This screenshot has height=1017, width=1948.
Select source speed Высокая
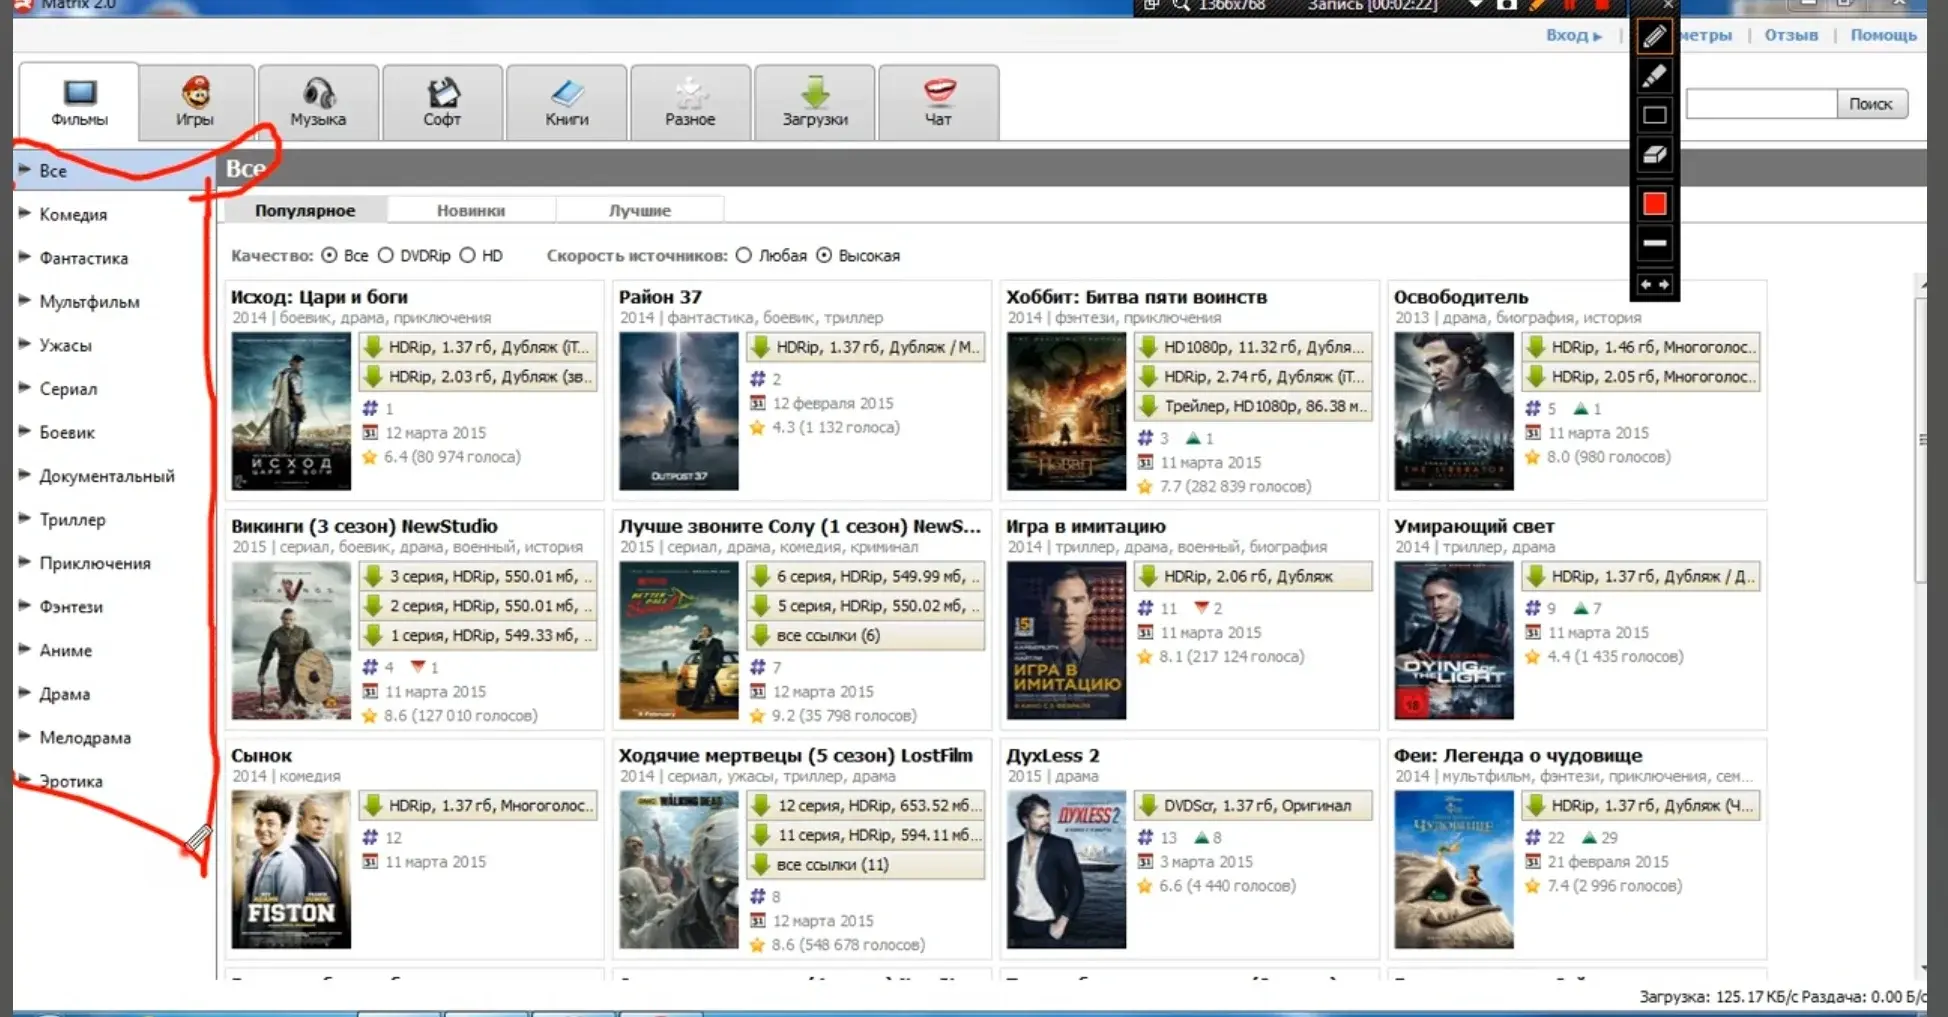[824, 256]
